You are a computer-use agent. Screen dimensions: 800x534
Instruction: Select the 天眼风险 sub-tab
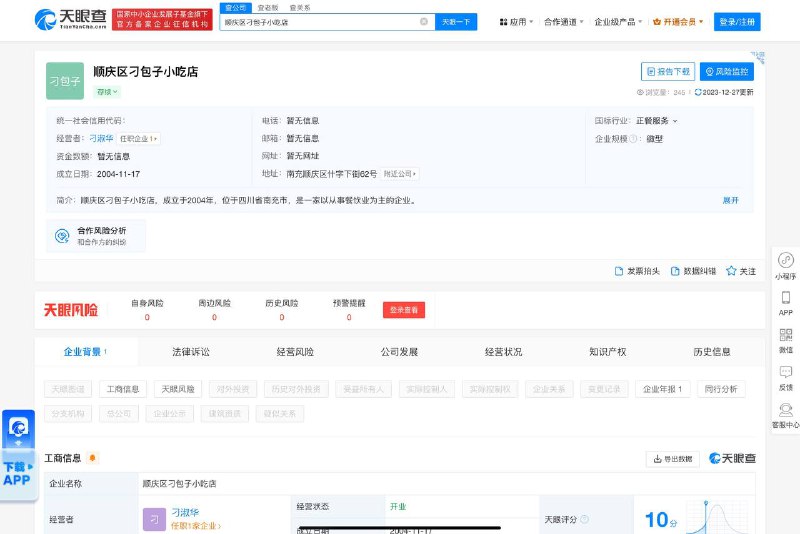coord(178,389)
